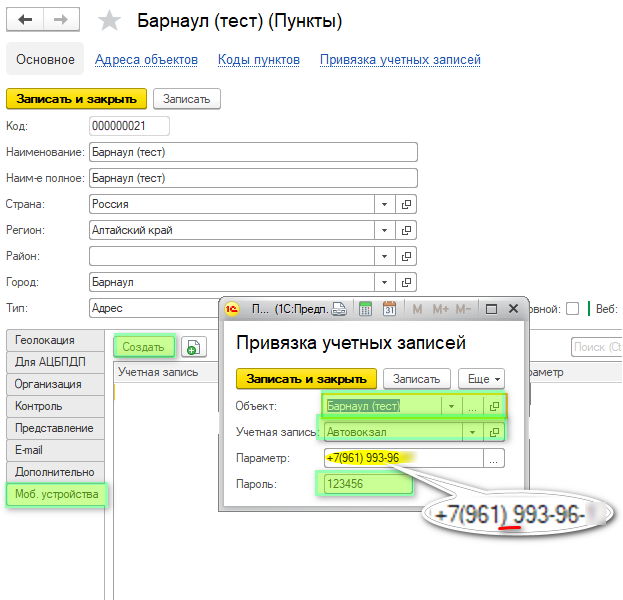Image resolution: width=623 pixels, height=600 pixels.
Task: Expand the Город dropdown list
Action: coord(385,282)
